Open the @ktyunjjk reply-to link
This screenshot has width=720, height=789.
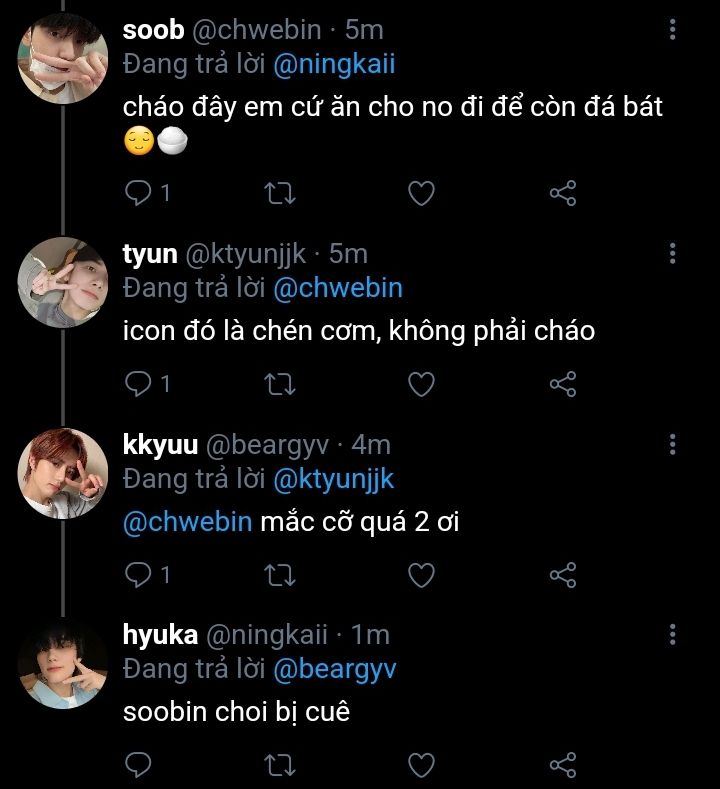point(335,479)
